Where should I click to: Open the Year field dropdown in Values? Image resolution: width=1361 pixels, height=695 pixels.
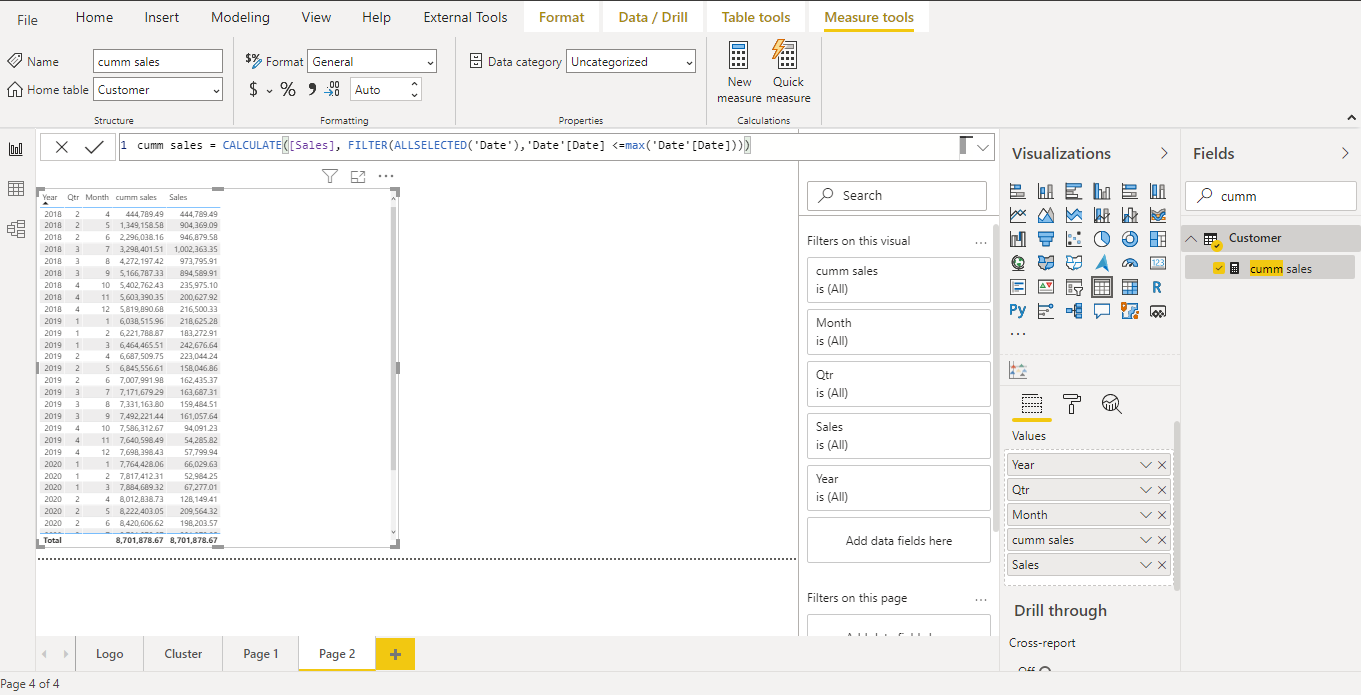pos(1146,465)
